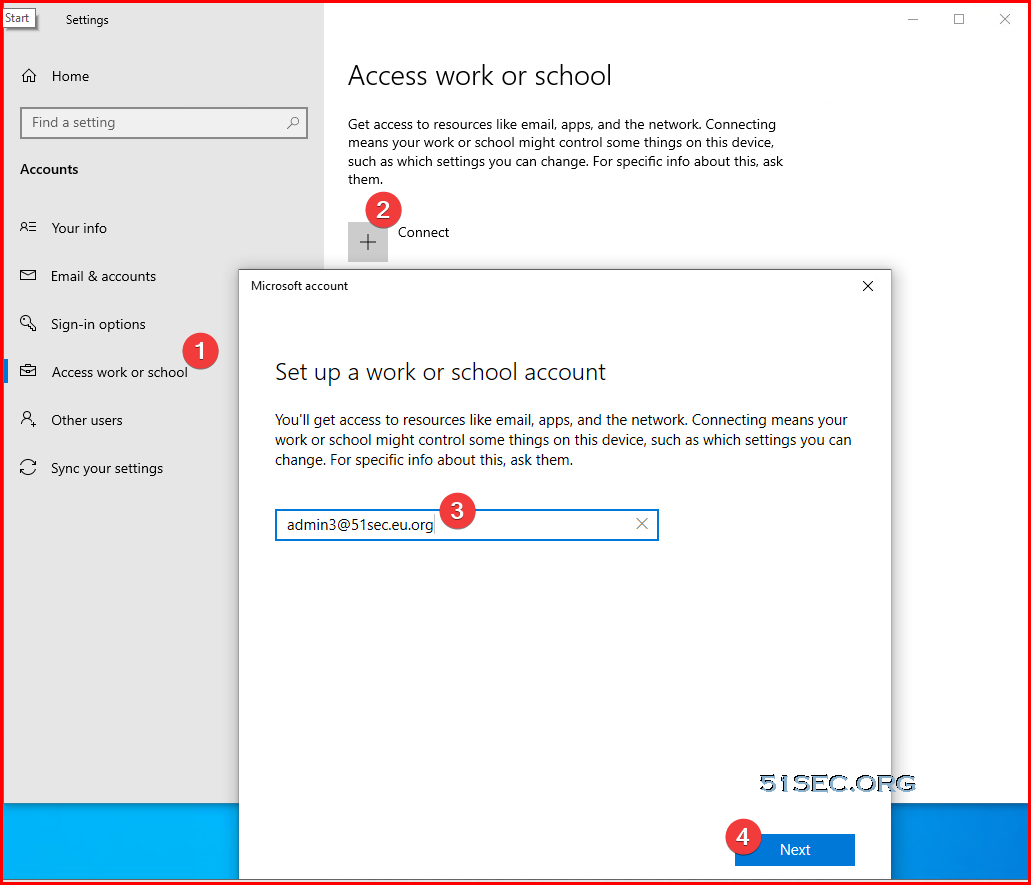1031x885 pixels.
Task: Click the Microsoft account dialog title
Action: (299, 286)
